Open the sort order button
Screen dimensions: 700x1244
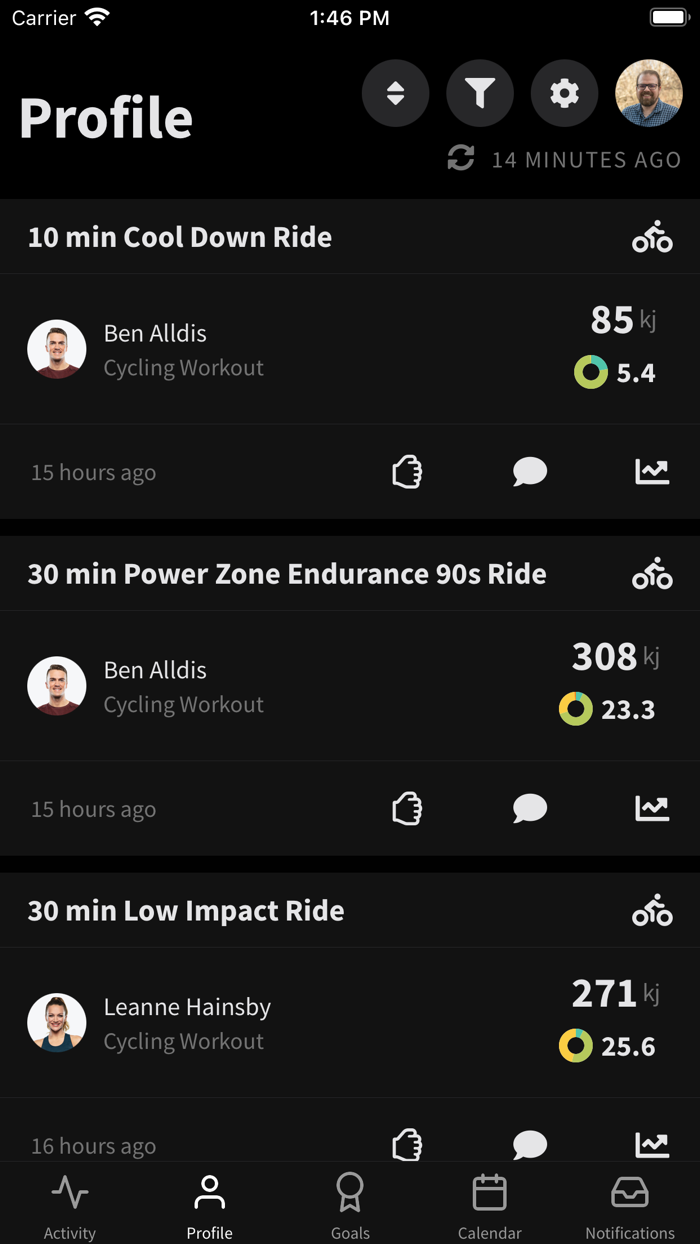[396, 94]
